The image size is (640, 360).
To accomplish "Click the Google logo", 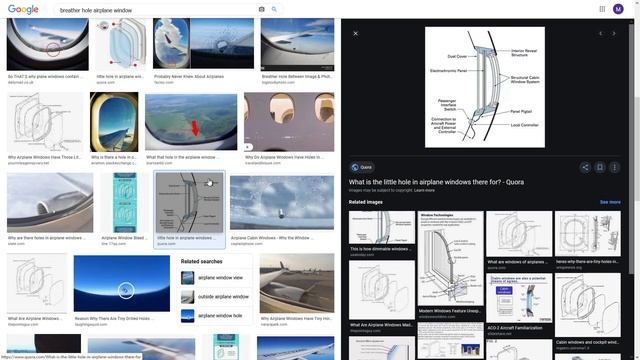I will coord(23,9).
